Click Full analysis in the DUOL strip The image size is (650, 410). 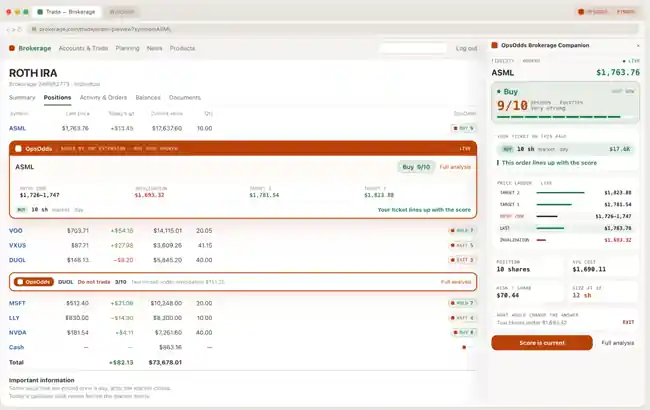click(456, 282)
